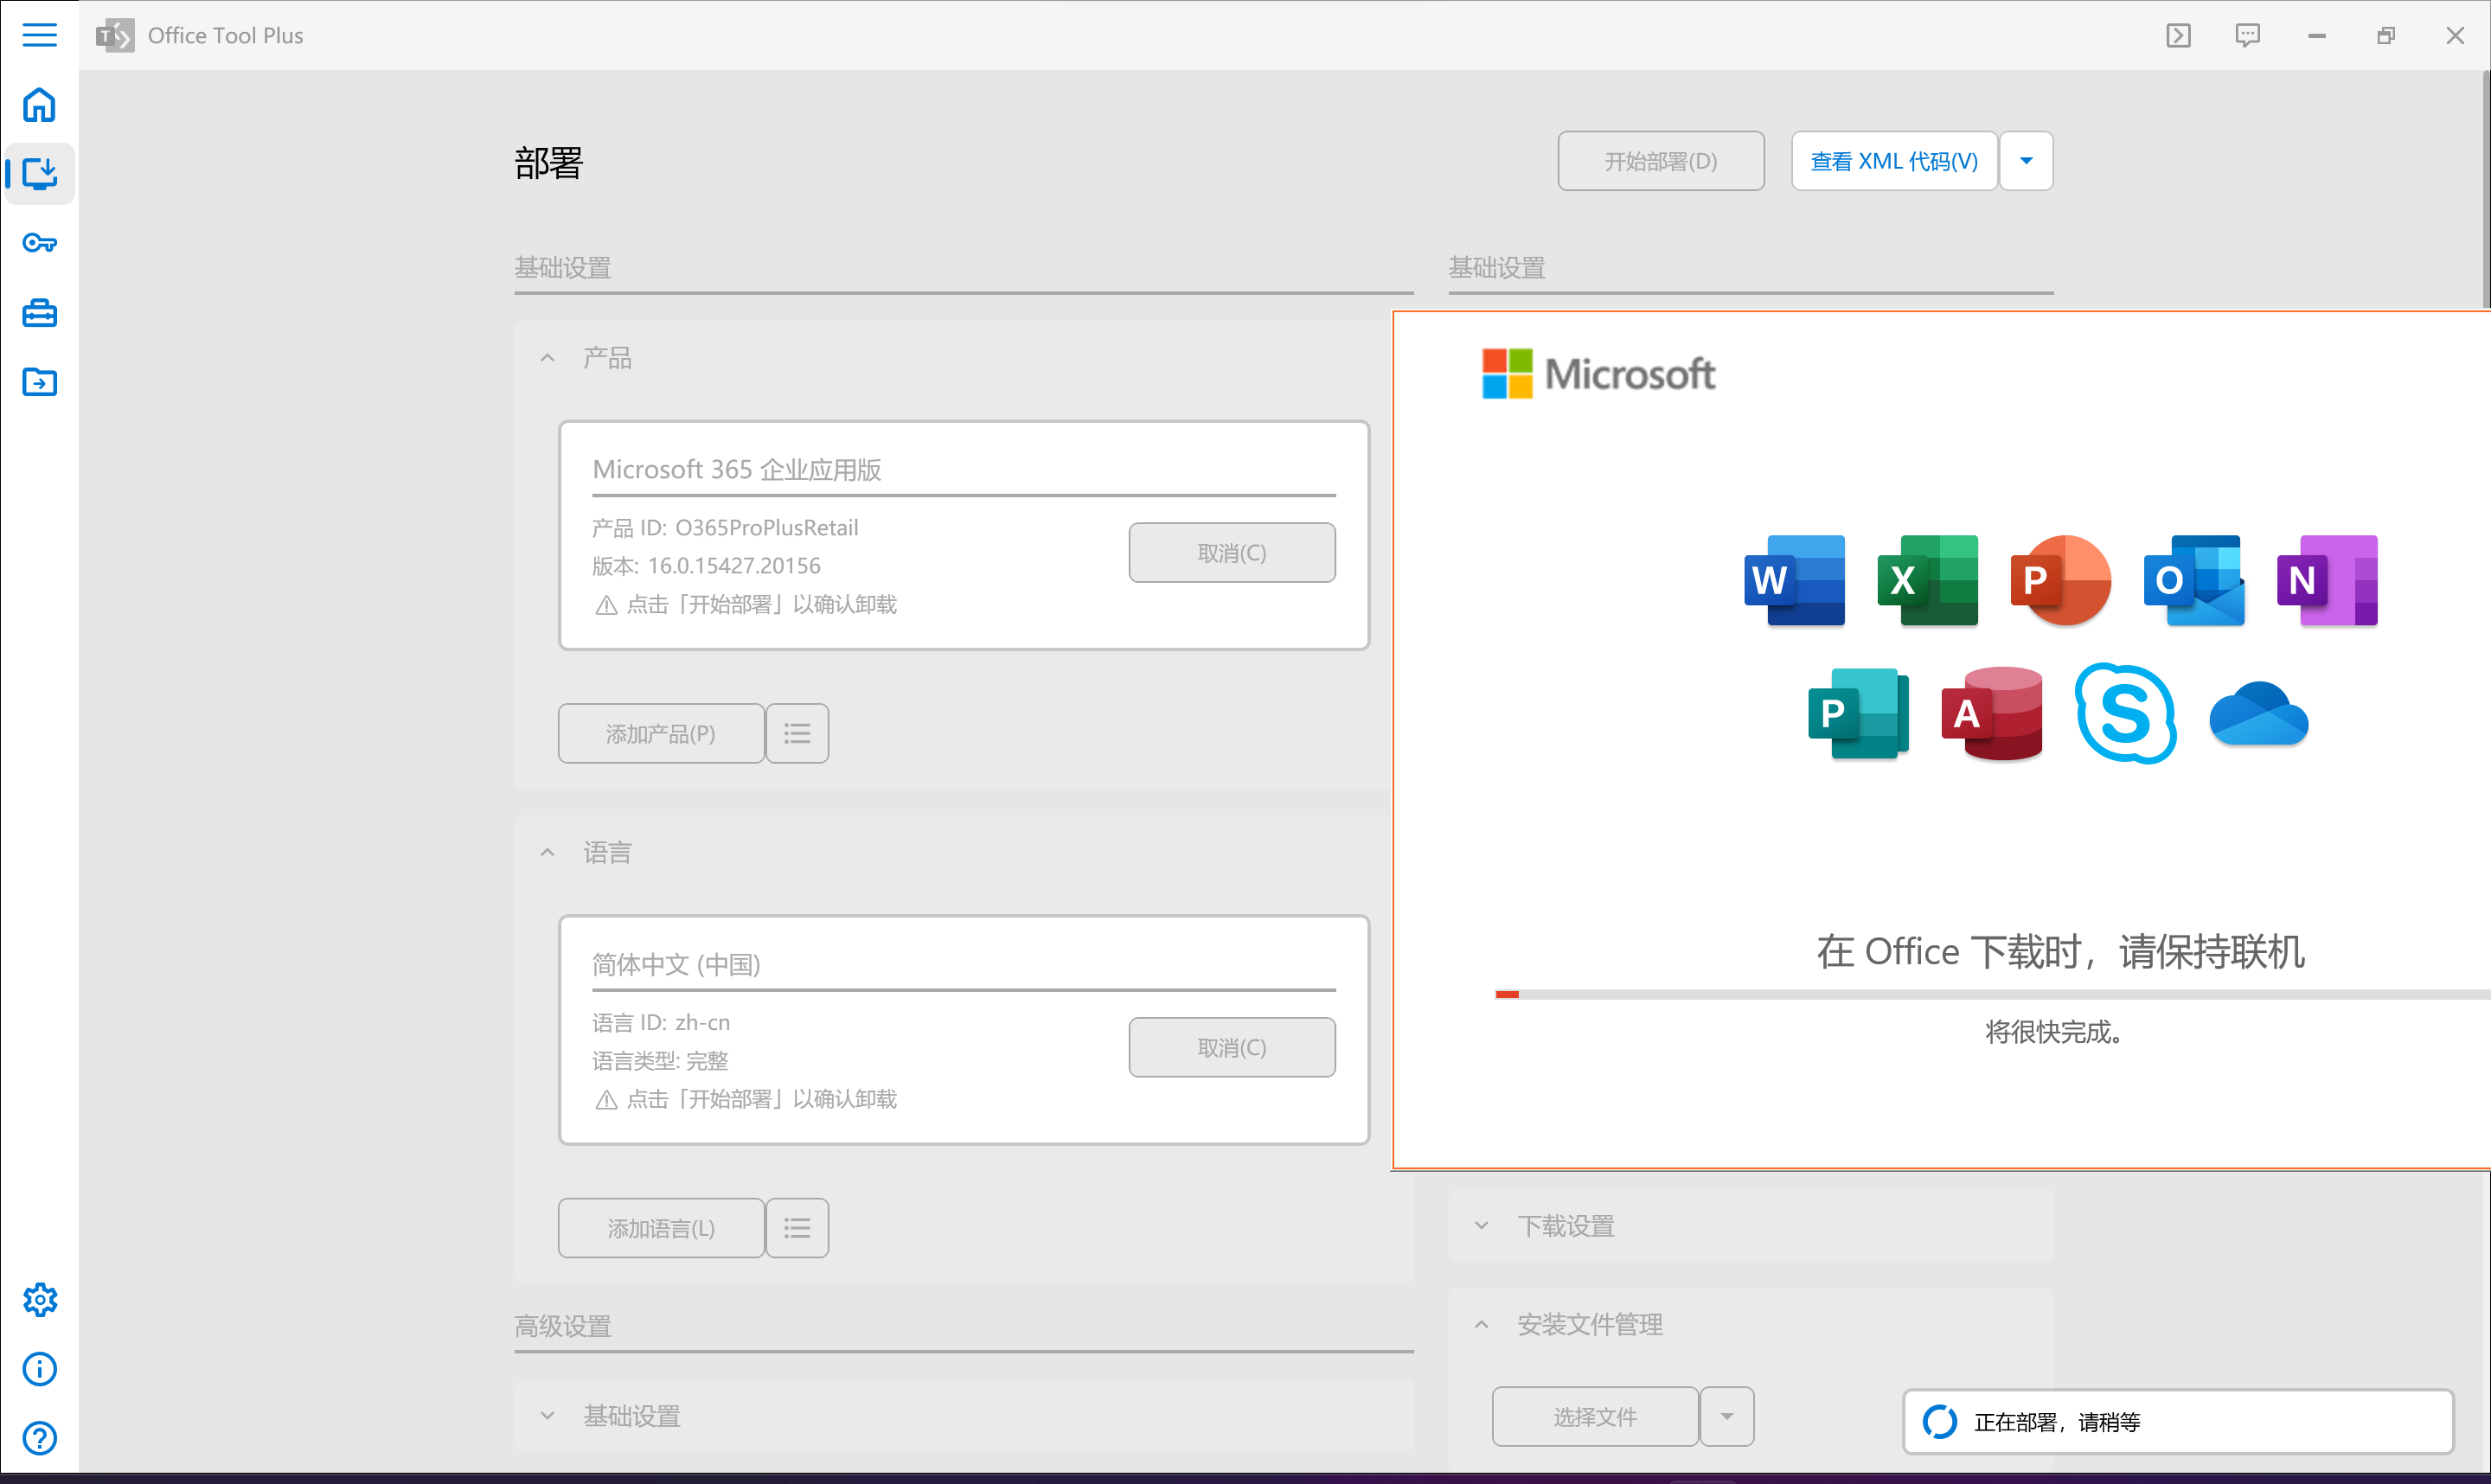Expand the 下载设置 section
The width and height of the screenshot is (2491, 1484).
1481,1226
